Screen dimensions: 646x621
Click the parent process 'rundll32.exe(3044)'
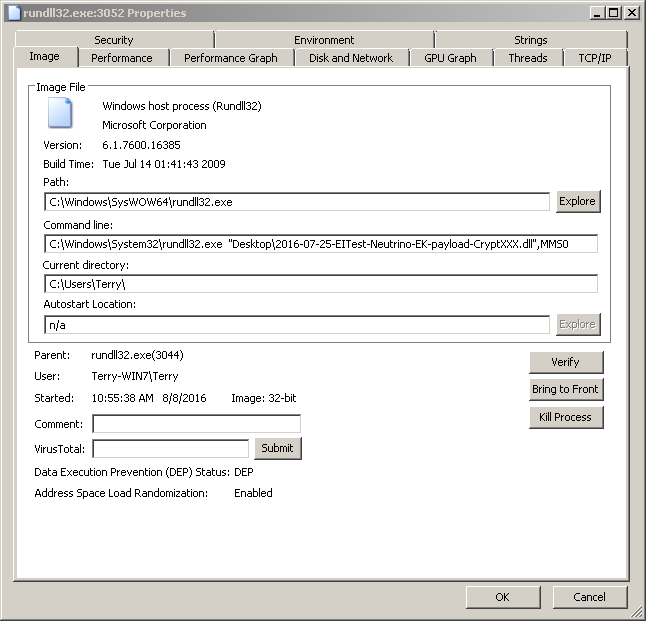pyautogui.click(x=137, y=355)
